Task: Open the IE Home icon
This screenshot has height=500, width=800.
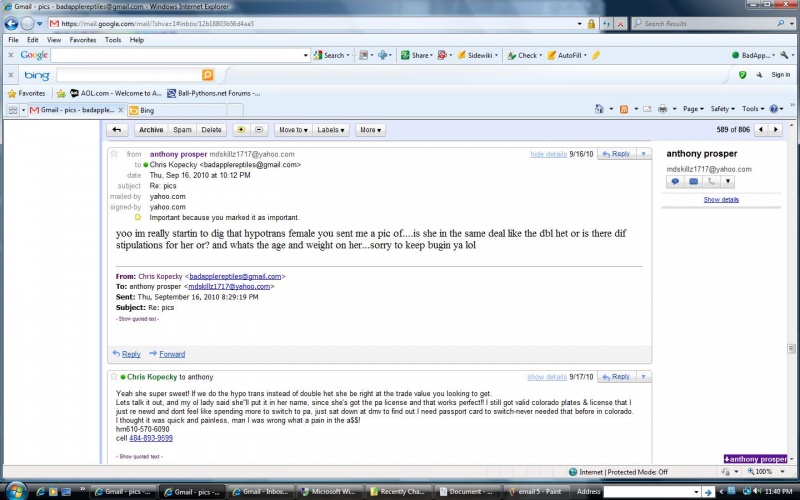Action: click(599, 109)
